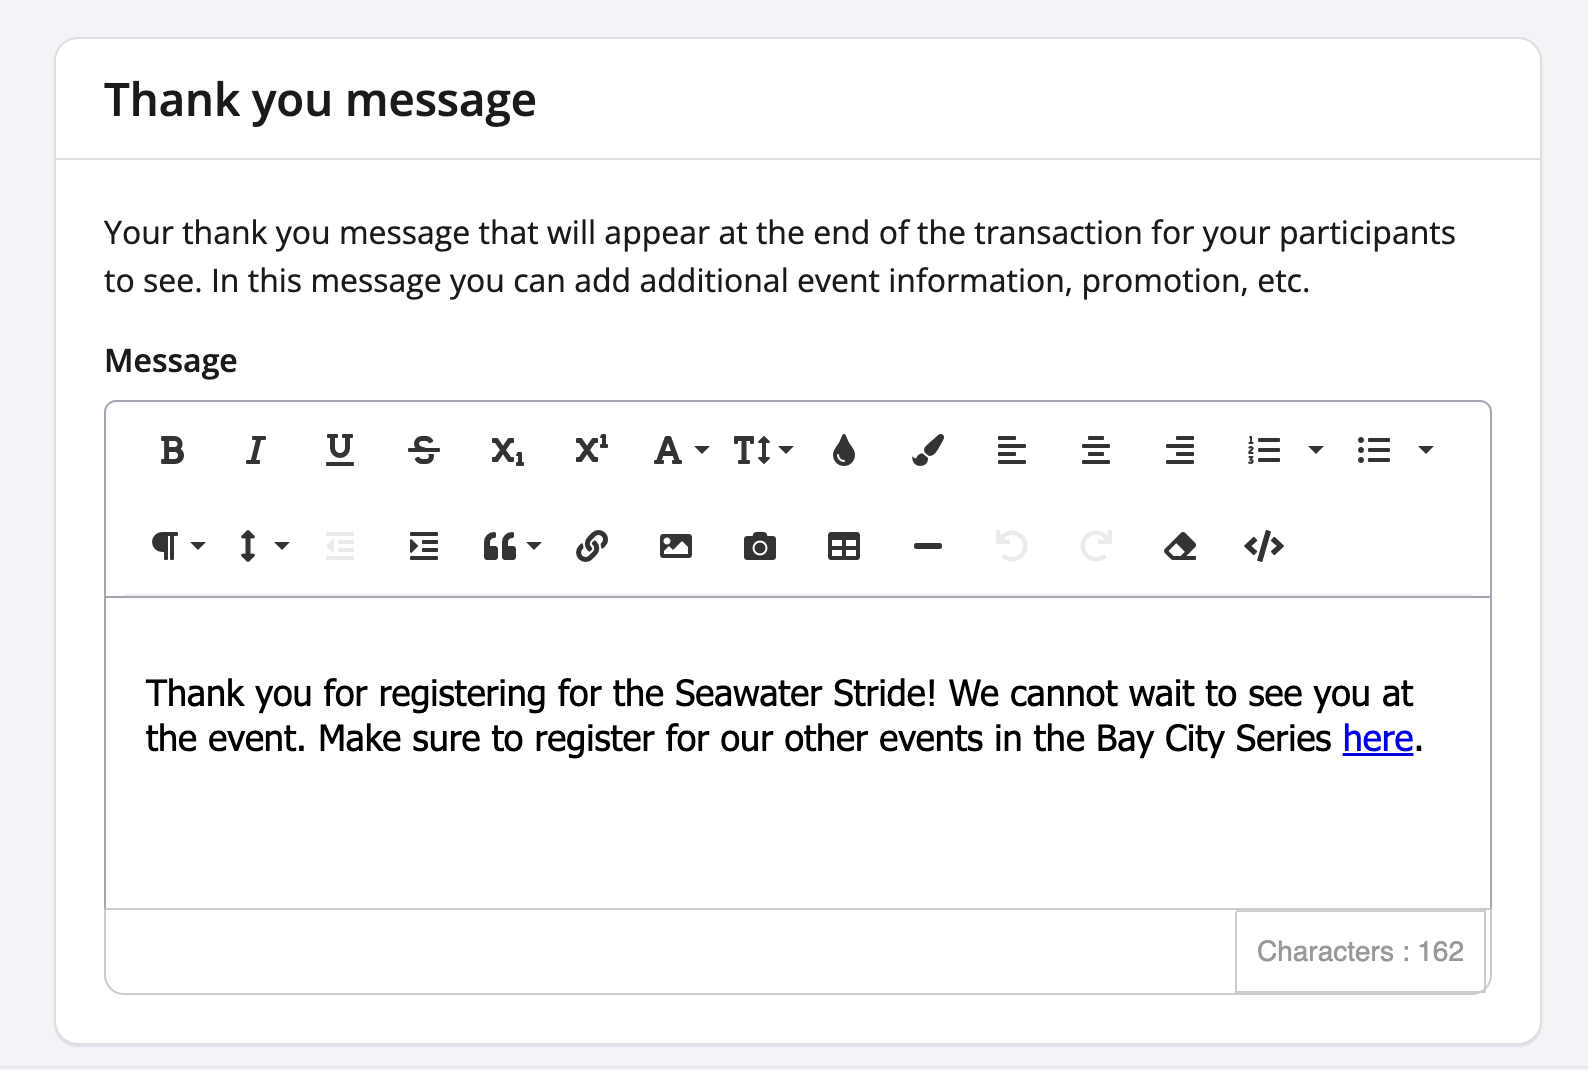Insert a table
This screenshot has height=1086, width=1588.
point(844,547)
